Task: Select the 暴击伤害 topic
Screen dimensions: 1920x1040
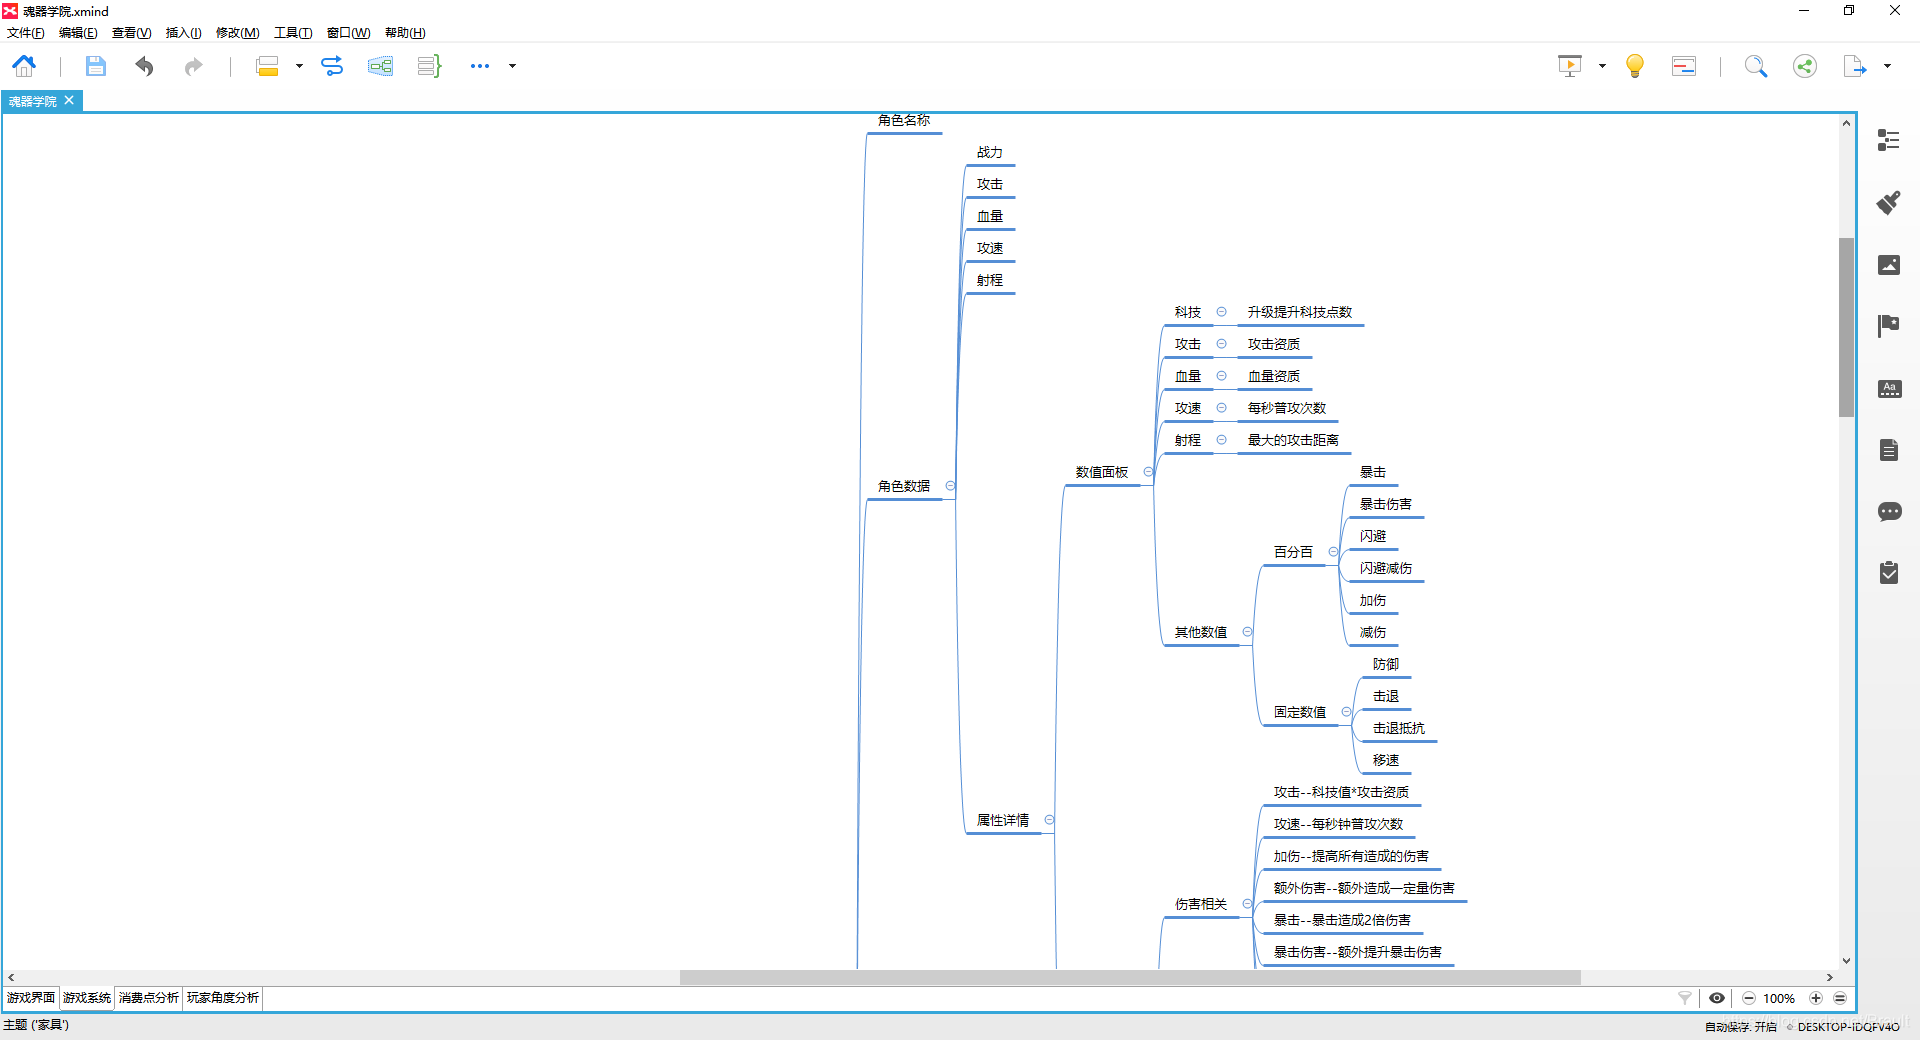Action: [x=1386, y=504]
